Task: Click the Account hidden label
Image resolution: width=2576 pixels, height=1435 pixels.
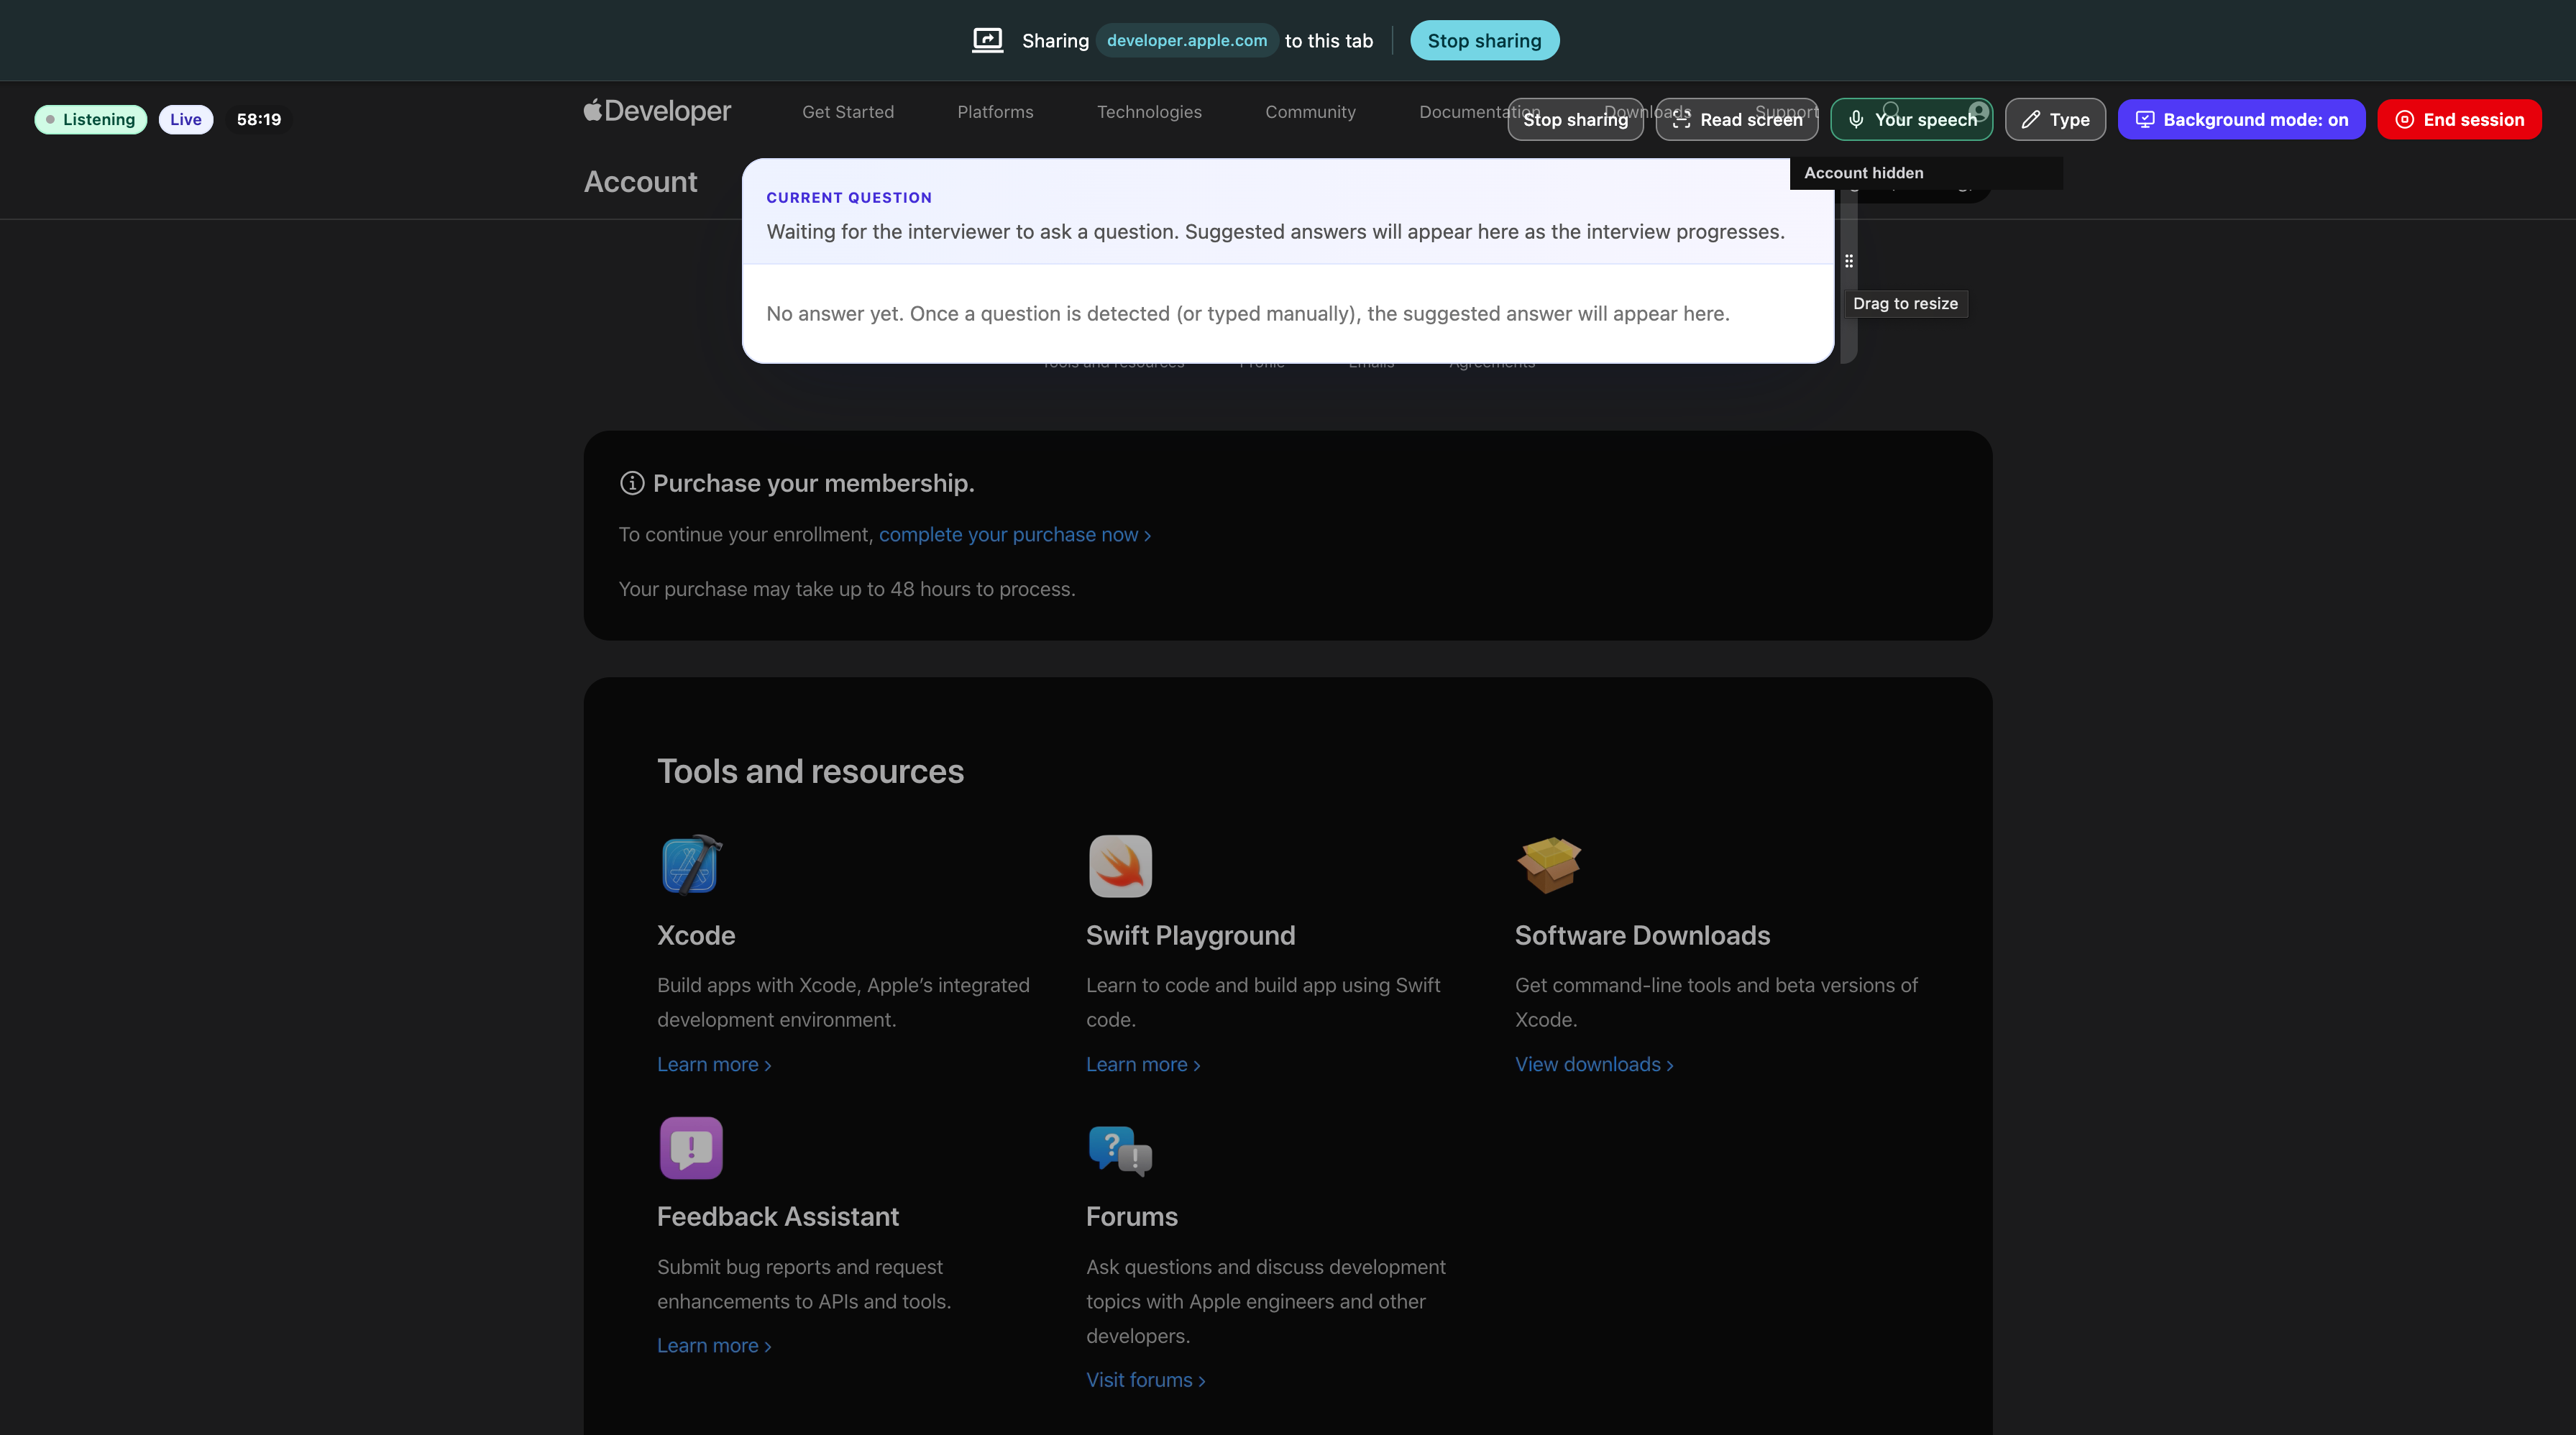Action: click(x=1864, y=172)
